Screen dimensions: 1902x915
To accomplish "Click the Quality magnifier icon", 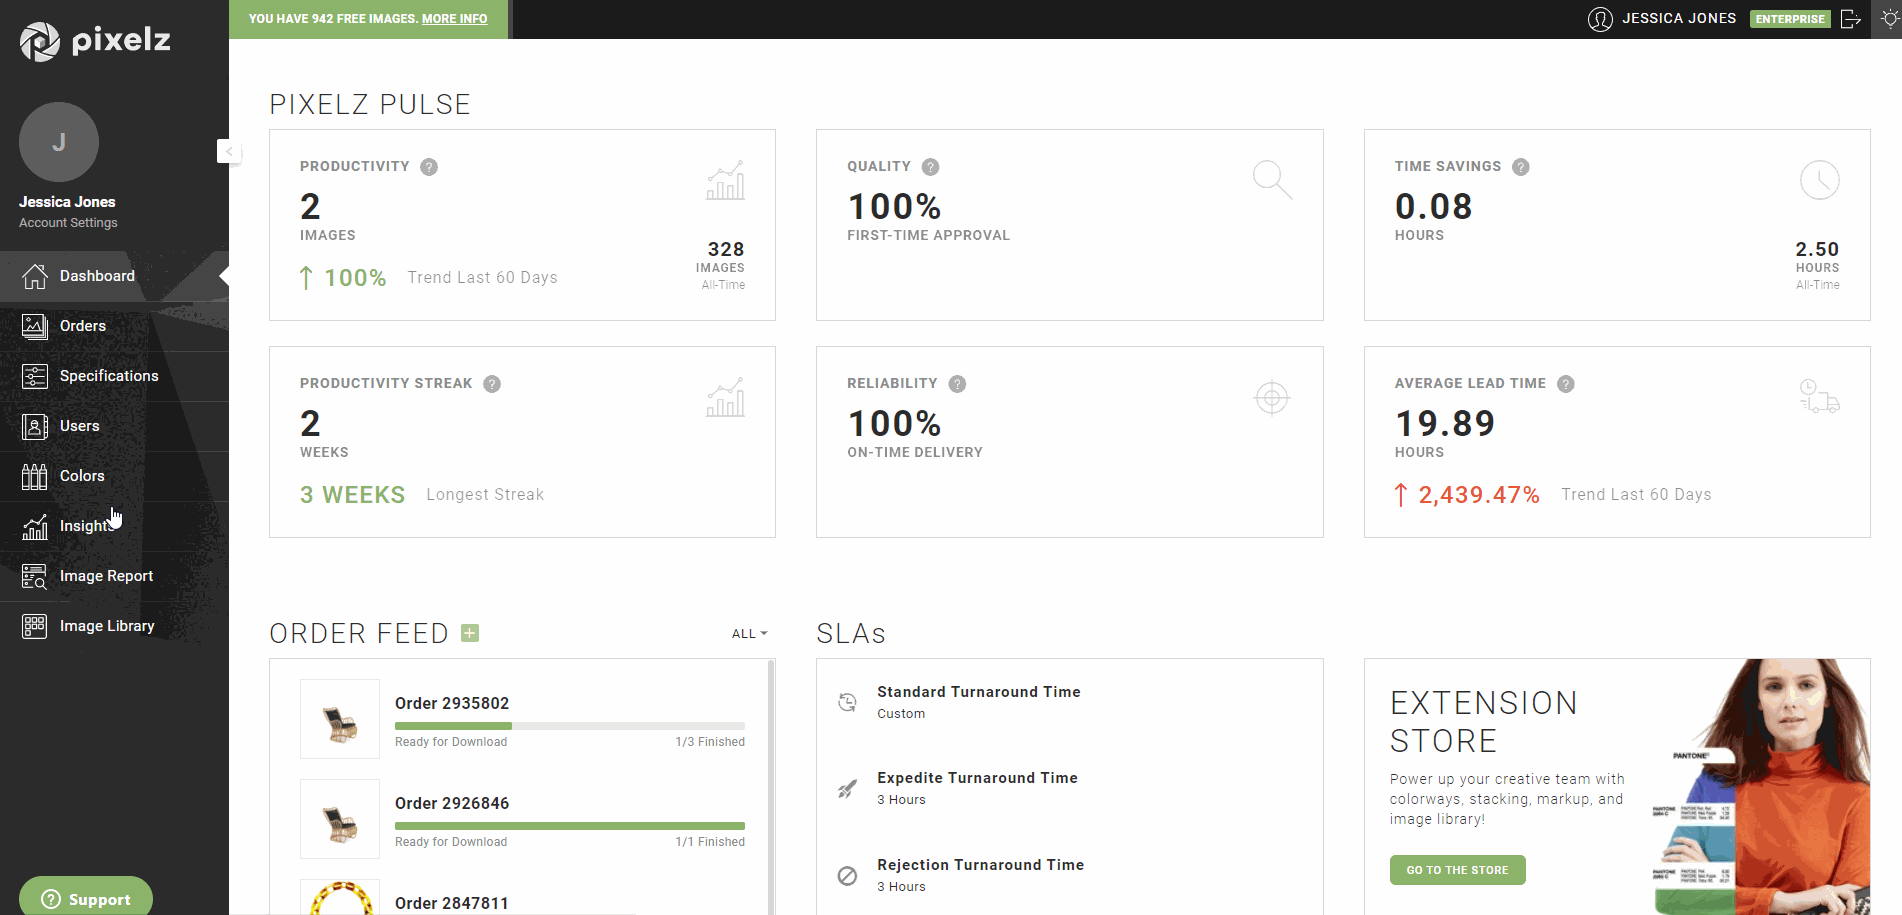I will (1272, 180).
